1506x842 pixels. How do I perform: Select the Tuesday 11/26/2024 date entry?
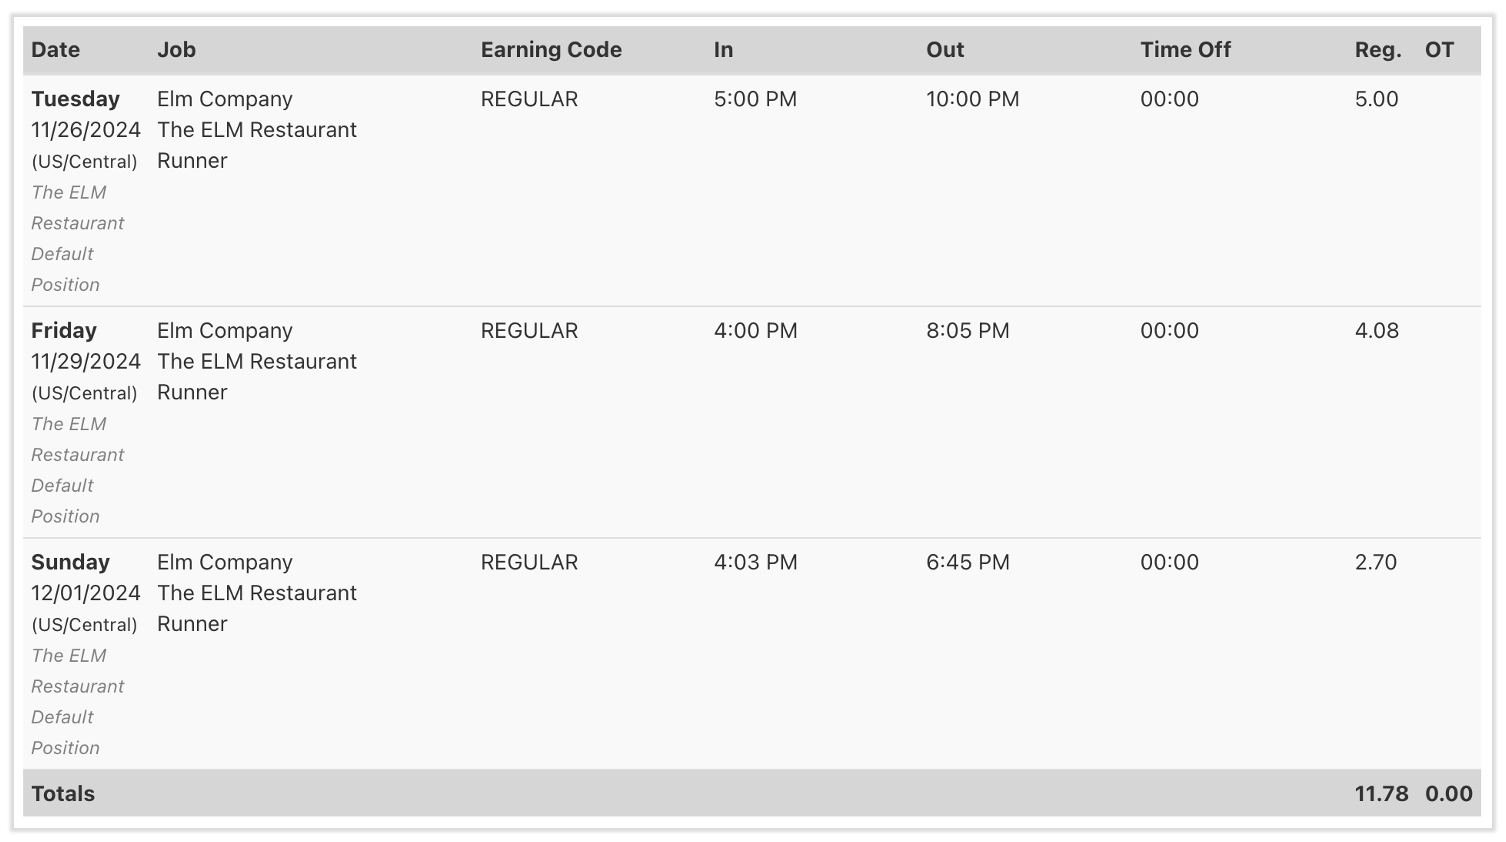85,115
